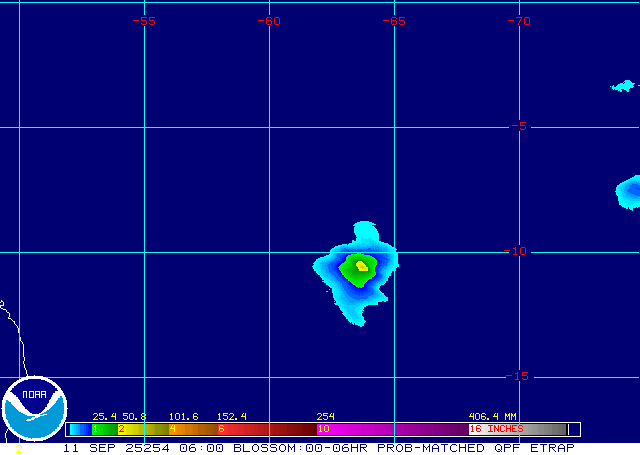Click the NOAA logo emblem
This screenshot has width=640, height=455.
pyautogui.click(x=34, y=410)
